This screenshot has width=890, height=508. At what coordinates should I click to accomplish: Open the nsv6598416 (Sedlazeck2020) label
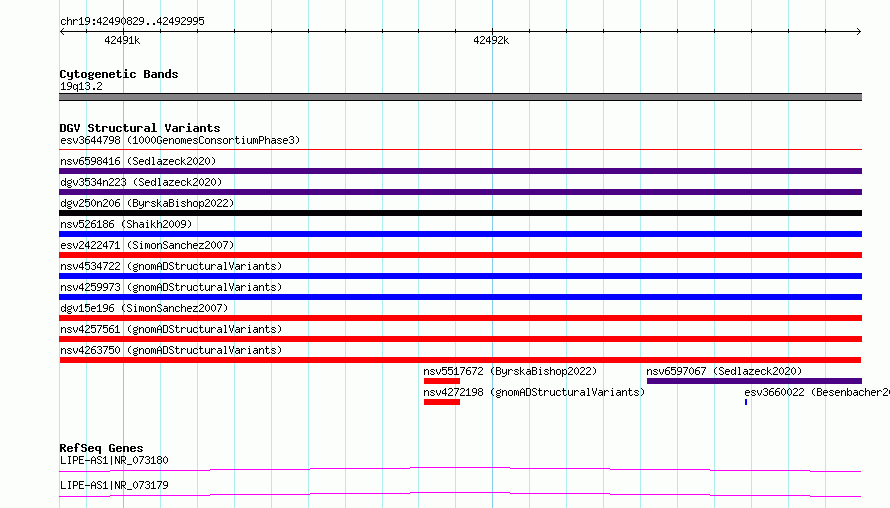coord(138,161)
